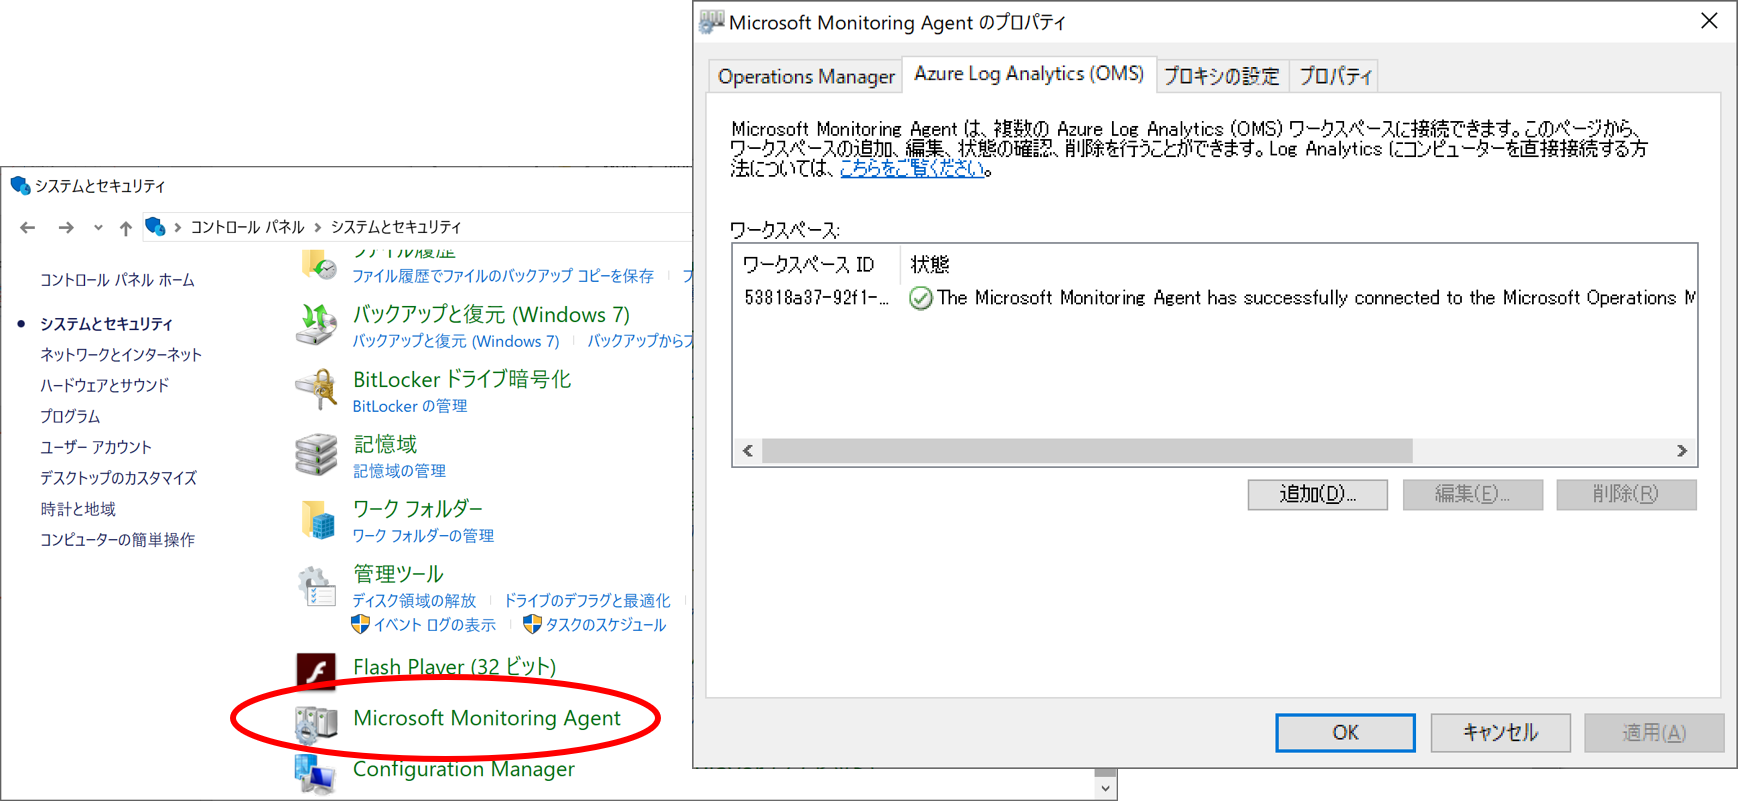The width and height of the screenshot is (1738, 801).
Task: Open the イベント ログの表示 link
Action: pyautogui.click(x=435, y=625)
